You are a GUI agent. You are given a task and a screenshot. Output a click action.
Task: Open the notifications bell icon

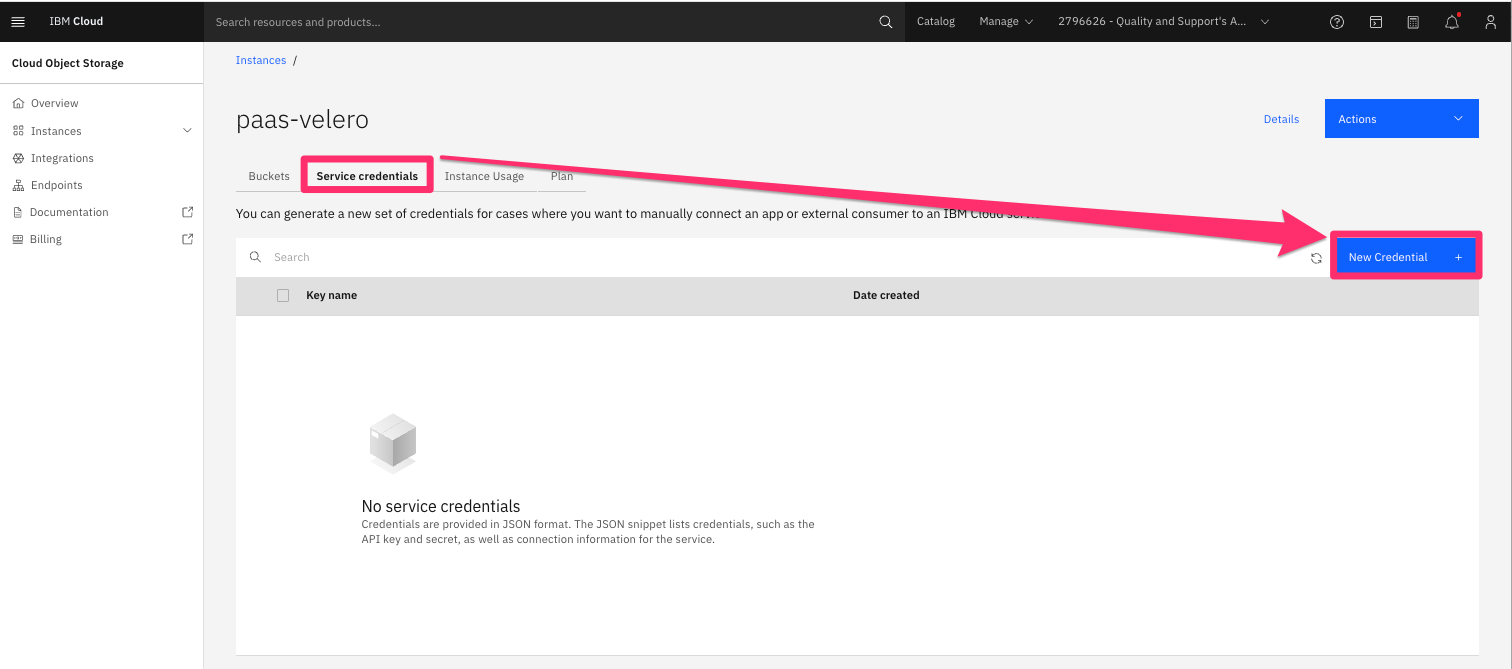coord(1452,21)
